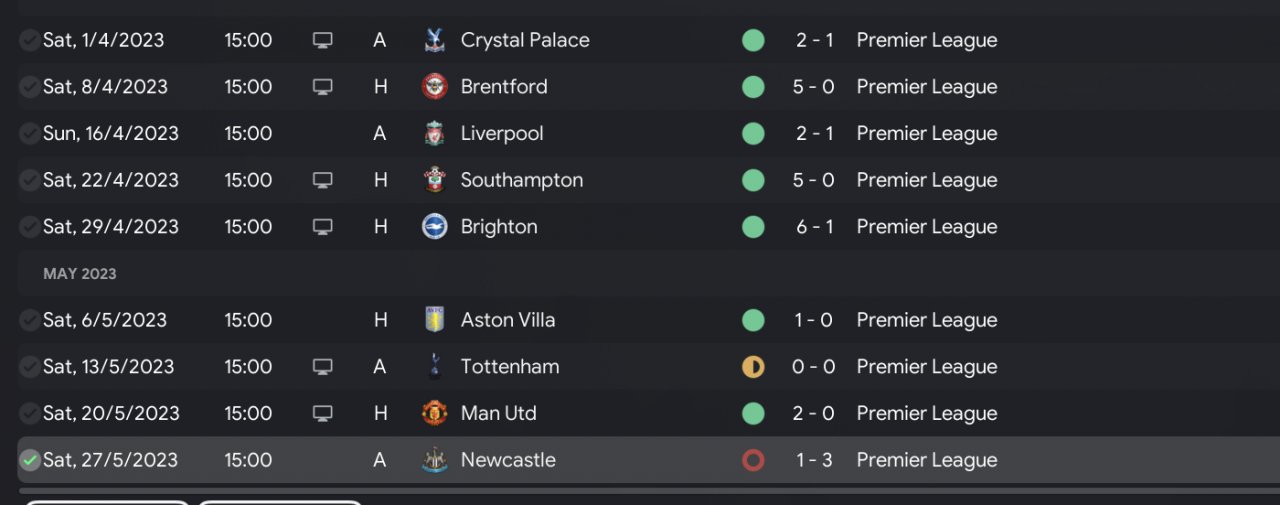Click the yellow draw indicator for Tottenham
This screenshot has height=505, width=1280.
point(753,367)
